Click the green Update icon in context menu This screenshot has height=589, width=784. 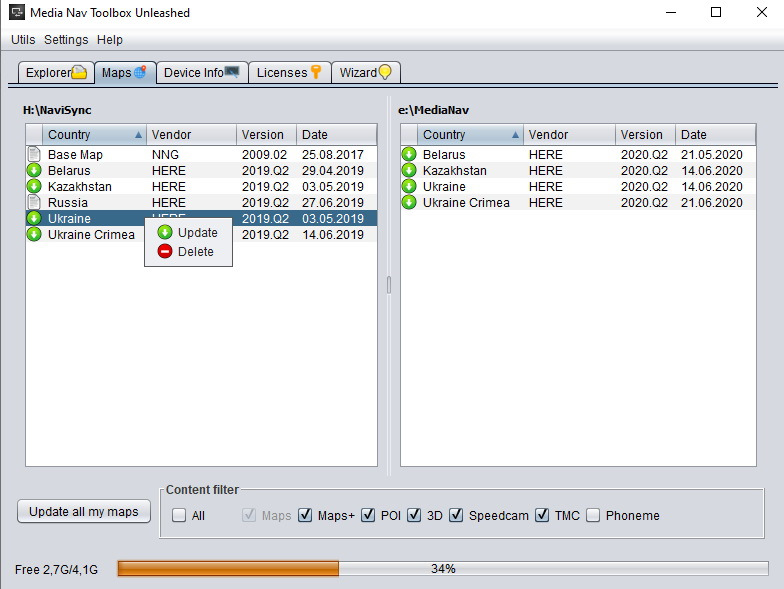[164, 232]
